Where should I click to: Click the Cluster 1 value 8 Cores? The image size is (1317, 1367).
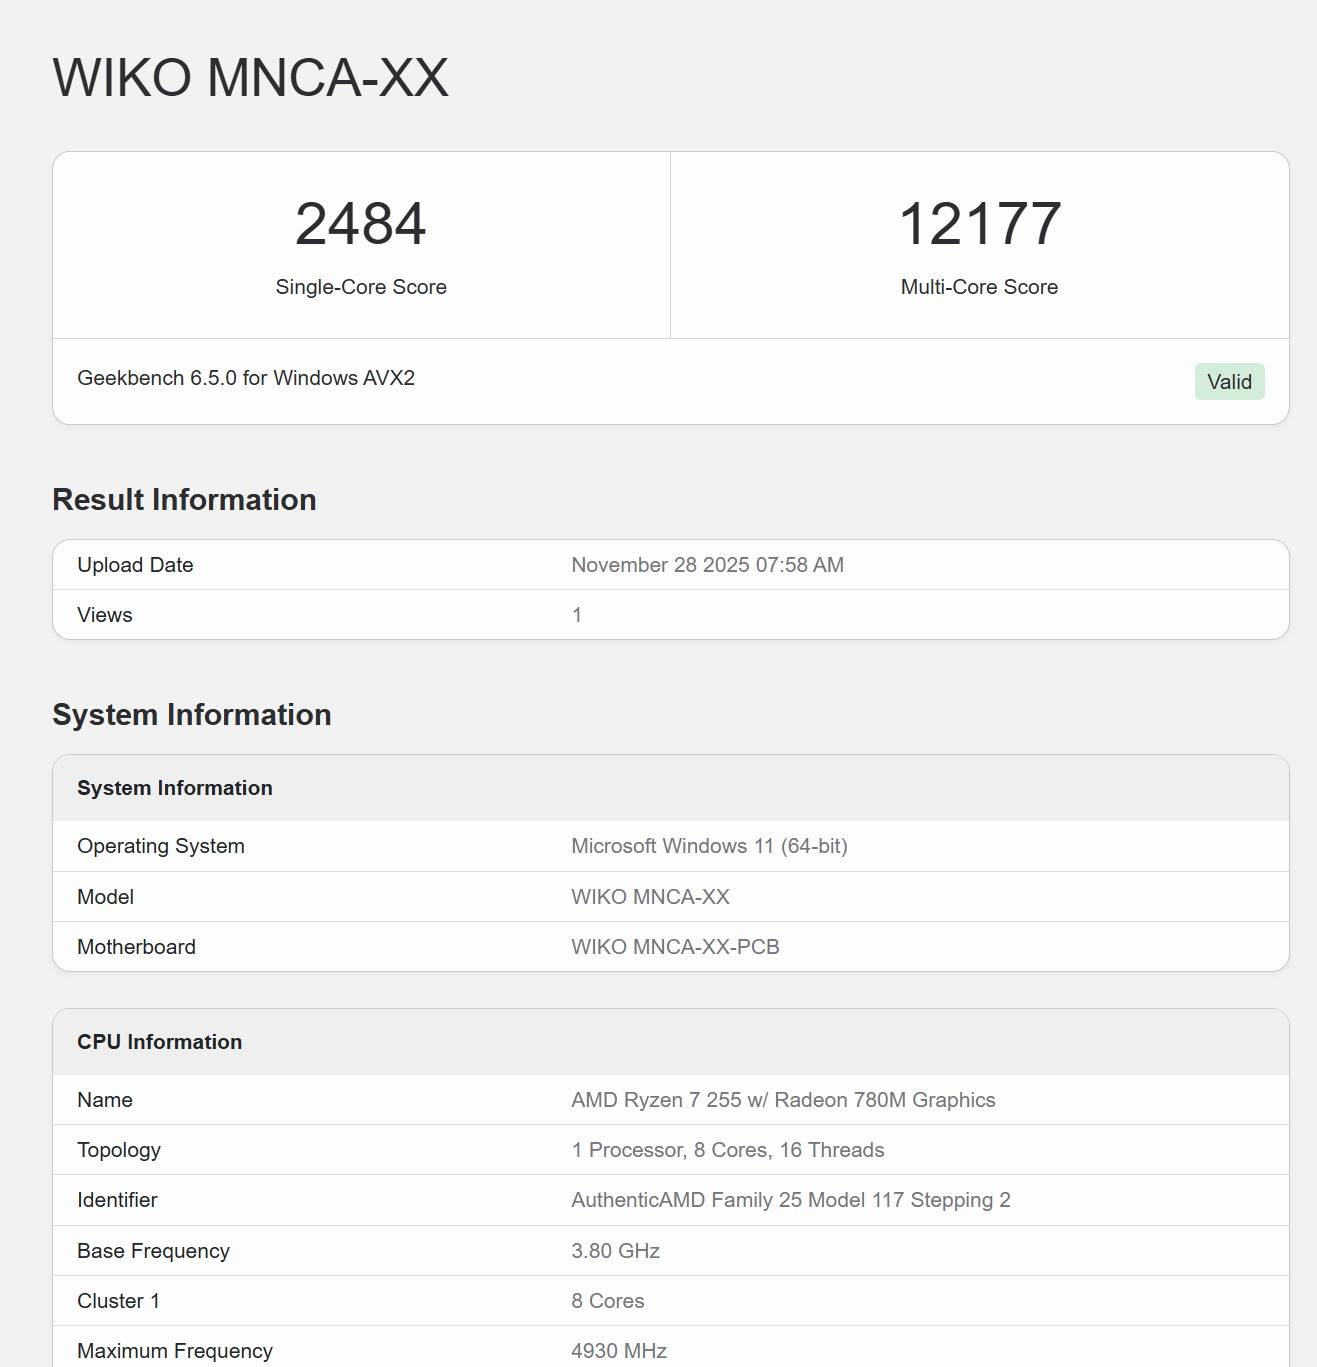tap(607, 1301)
